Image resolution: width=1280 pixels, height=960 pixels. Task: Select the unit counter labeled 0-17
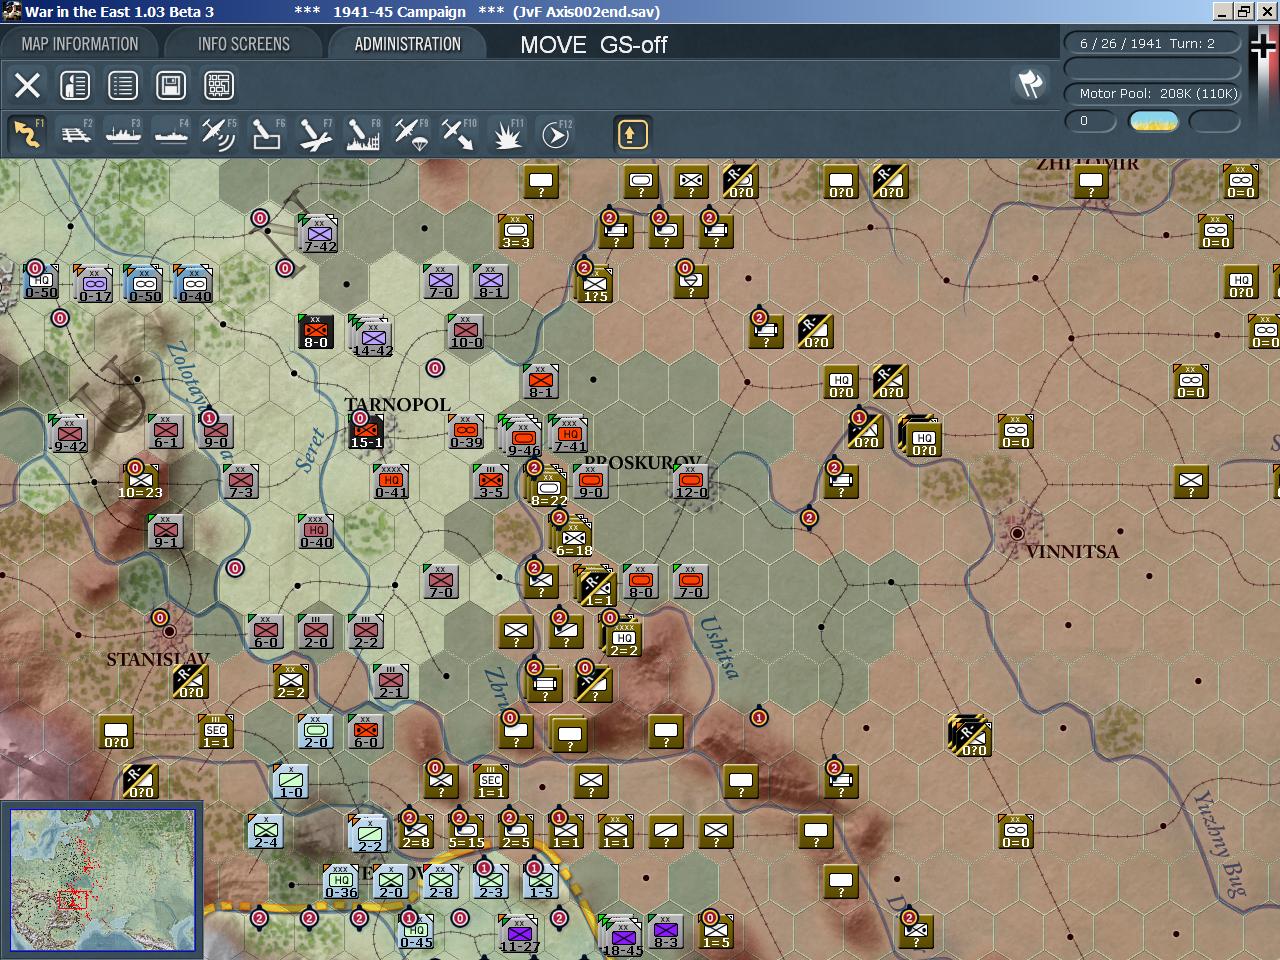pos(95,284)
